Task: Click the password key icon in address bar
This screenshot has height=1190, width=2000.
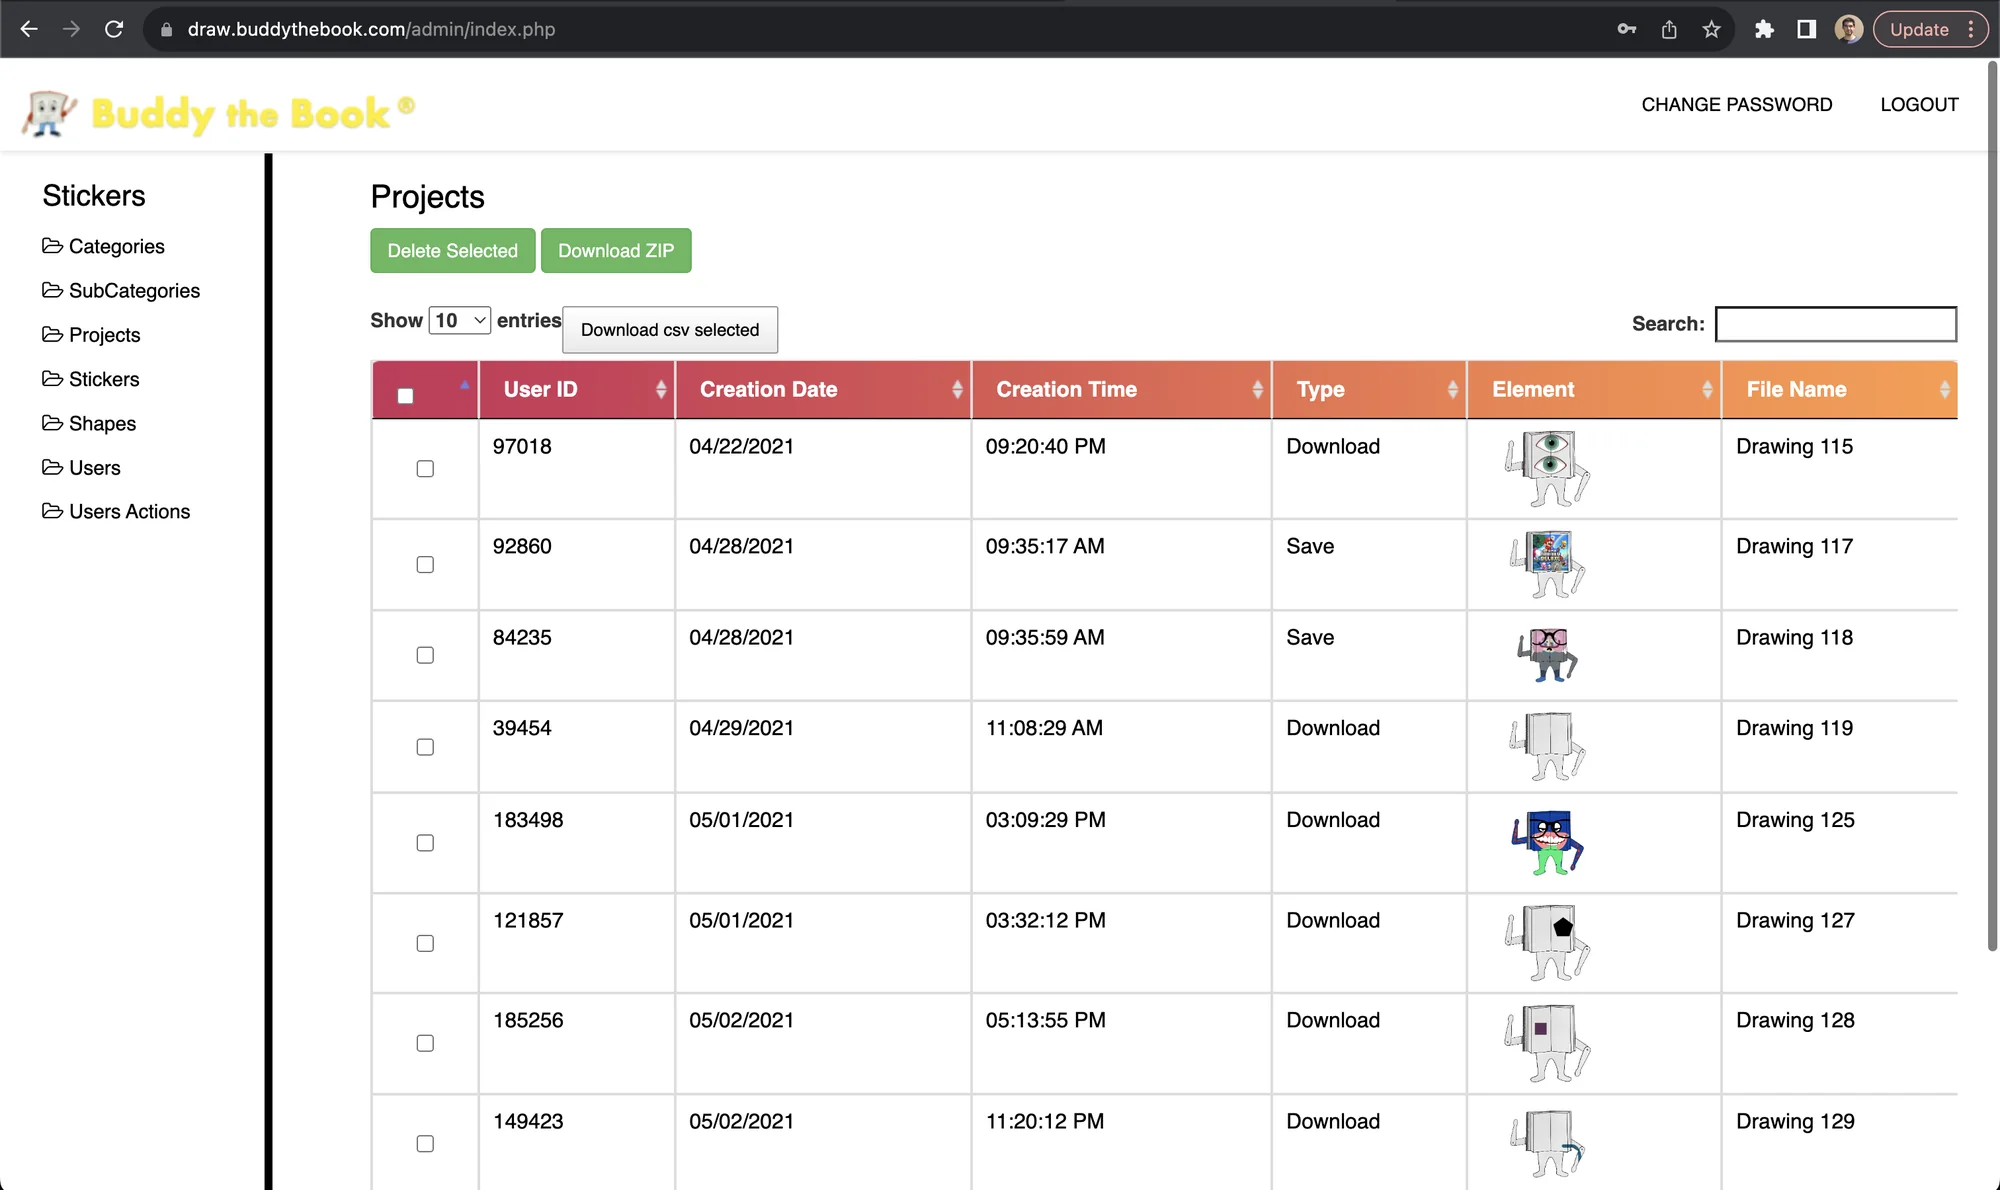Action: 1627,29
